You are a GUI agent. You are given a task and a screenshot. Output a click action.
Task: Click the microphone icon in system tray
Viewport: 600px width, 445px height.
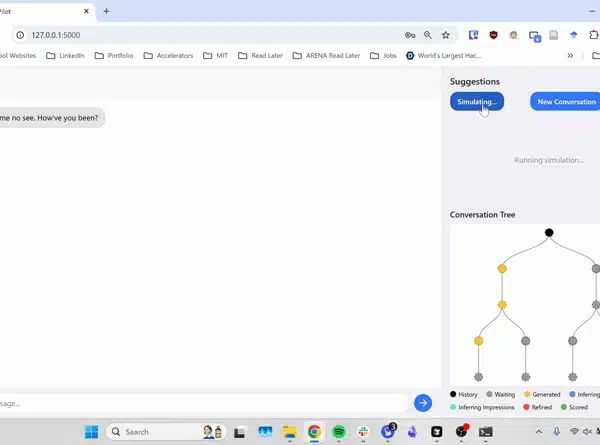pyautogui.click(x=556, y=432)
